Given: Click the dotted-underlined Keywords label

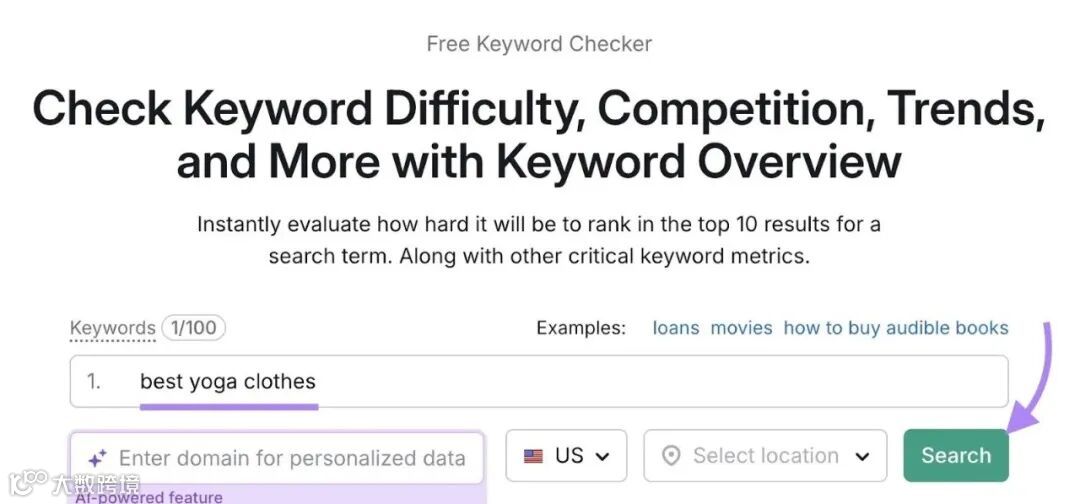Looking at the screenshot, I should click(112, 328).
